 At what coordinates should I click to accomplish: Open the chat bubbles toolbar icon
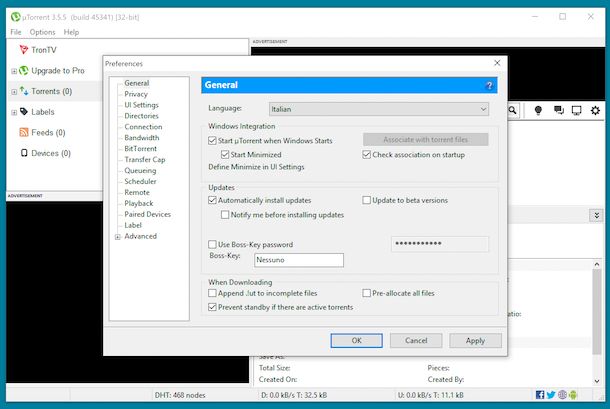559,111
